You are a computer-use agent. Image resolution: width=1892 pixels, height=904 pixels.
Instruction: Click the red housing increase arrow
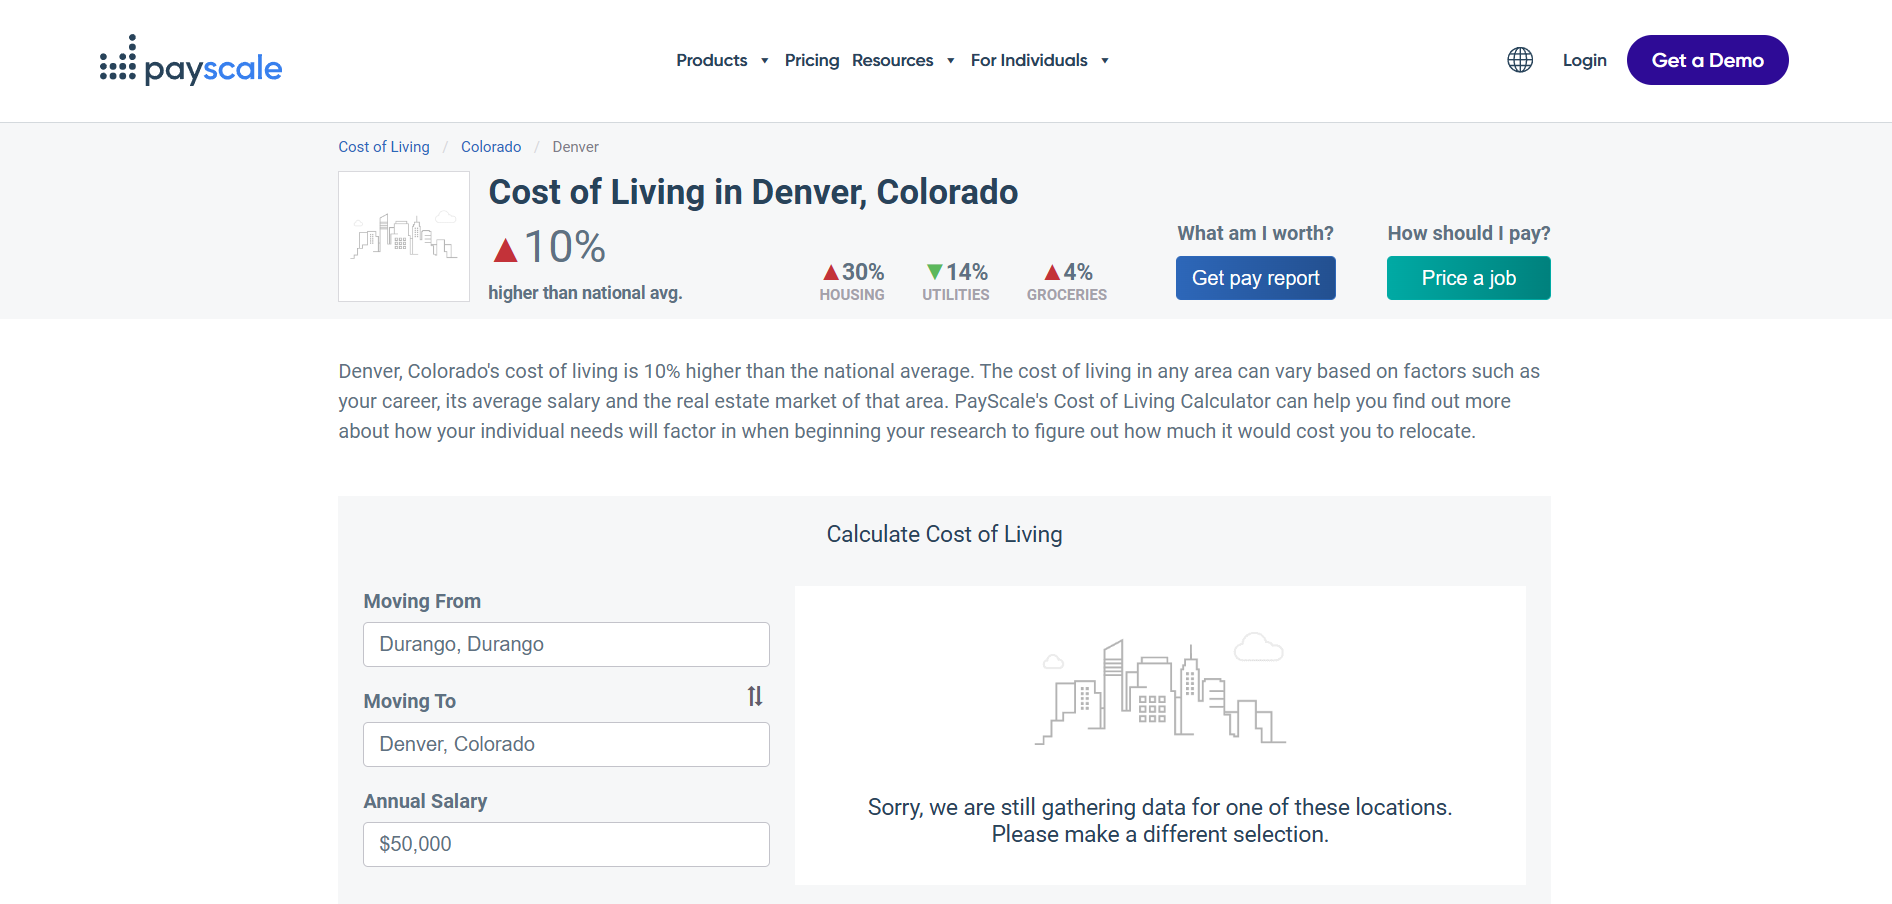pos(830,272)
